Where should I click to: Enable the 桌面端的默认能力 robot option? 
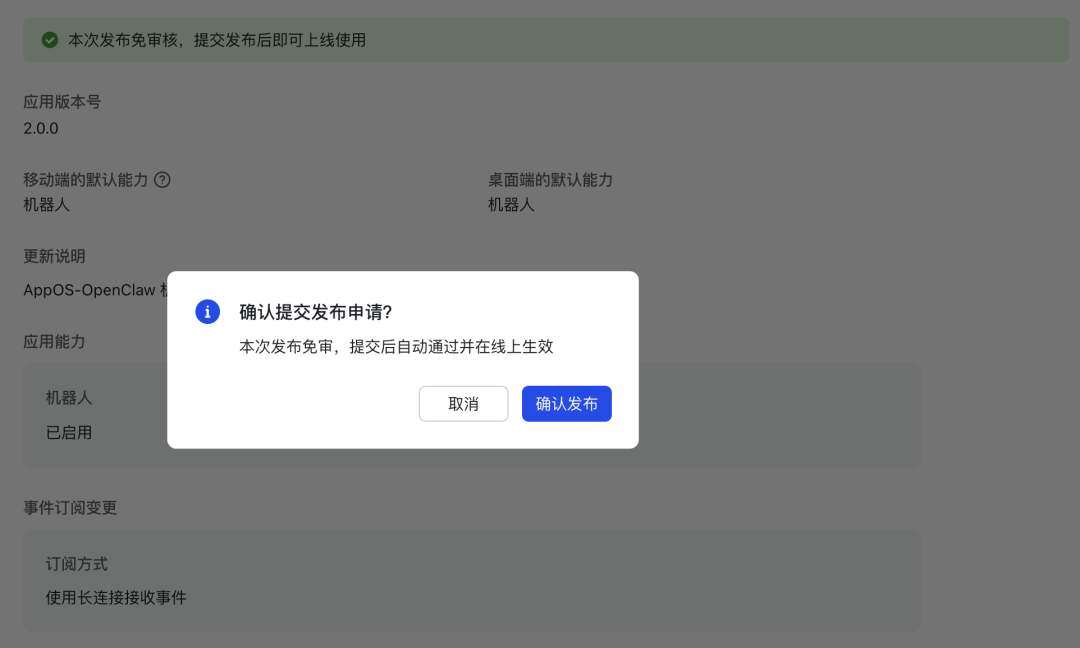(x=512, y=205)
